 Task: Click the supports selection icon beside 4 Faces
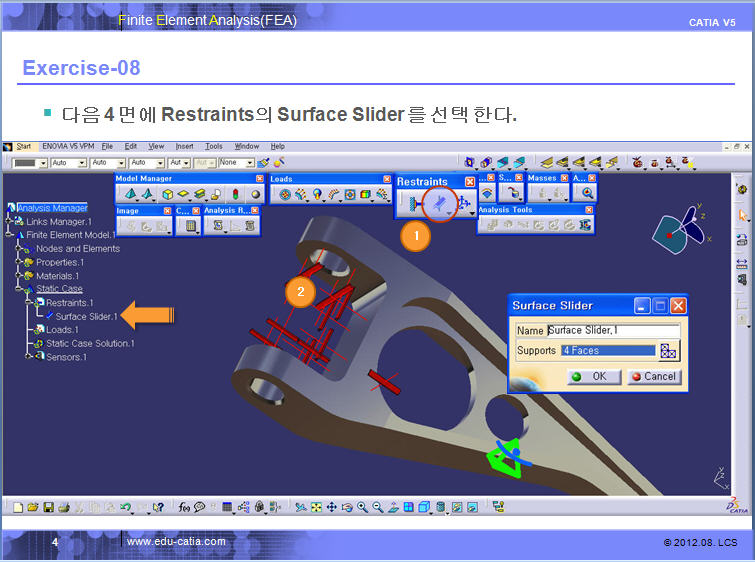point(669,350)
